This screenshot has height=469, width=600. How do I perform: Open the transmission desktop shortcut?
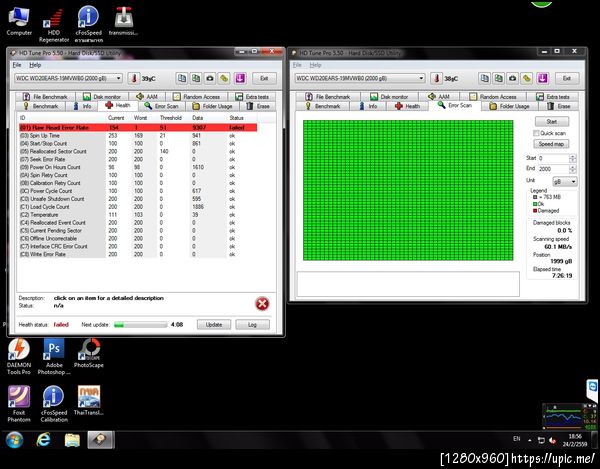coord(123,21)
